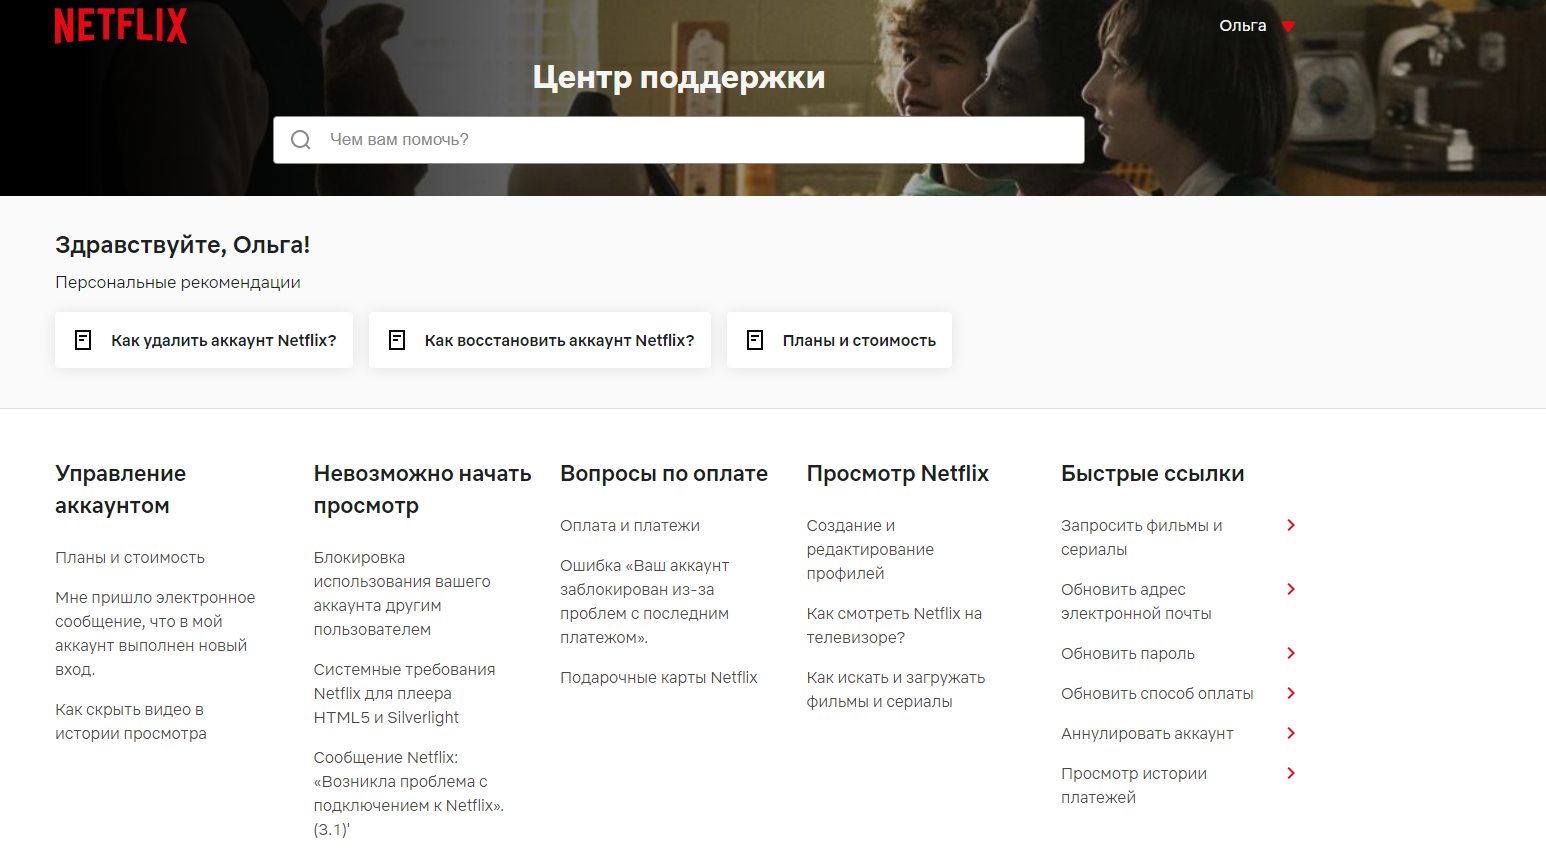Open «Как восстановить аккаунт Netflix?» recommendation

tap(540, 340)
